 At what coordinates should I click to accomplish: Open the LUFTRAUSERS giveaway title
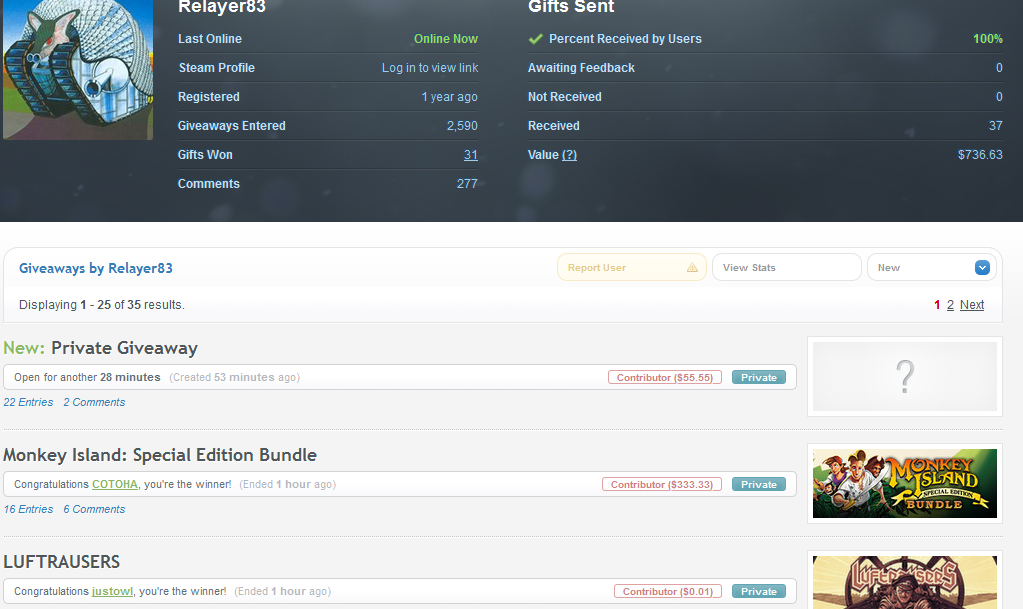(61, 562)
